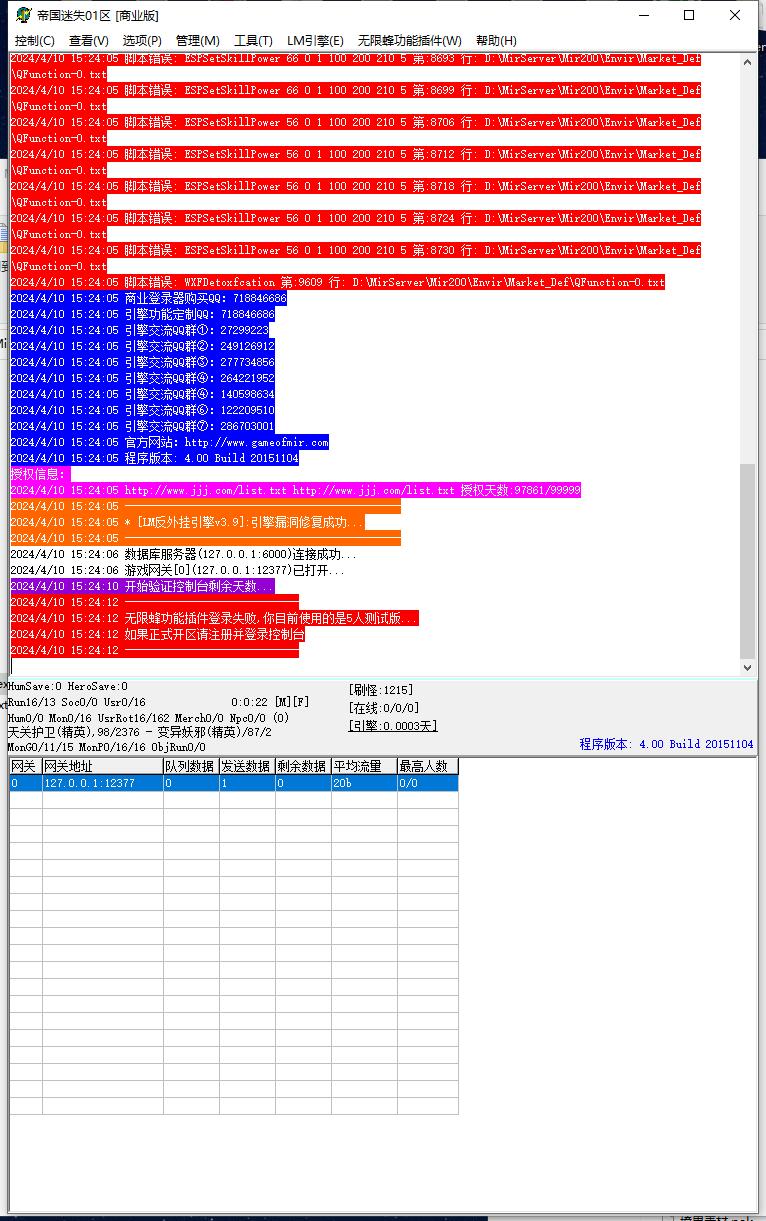Screen dimensions: 766x1221
Task: Click the [刷怪:1215] status text
Action: (x=380, y=690)
